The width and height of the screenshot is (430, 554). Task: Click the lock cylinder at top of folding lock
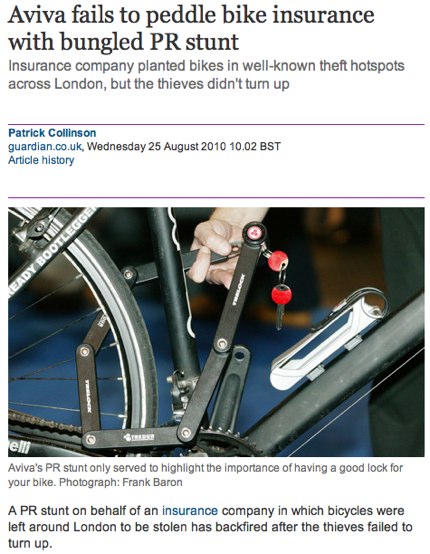point(254,232)
